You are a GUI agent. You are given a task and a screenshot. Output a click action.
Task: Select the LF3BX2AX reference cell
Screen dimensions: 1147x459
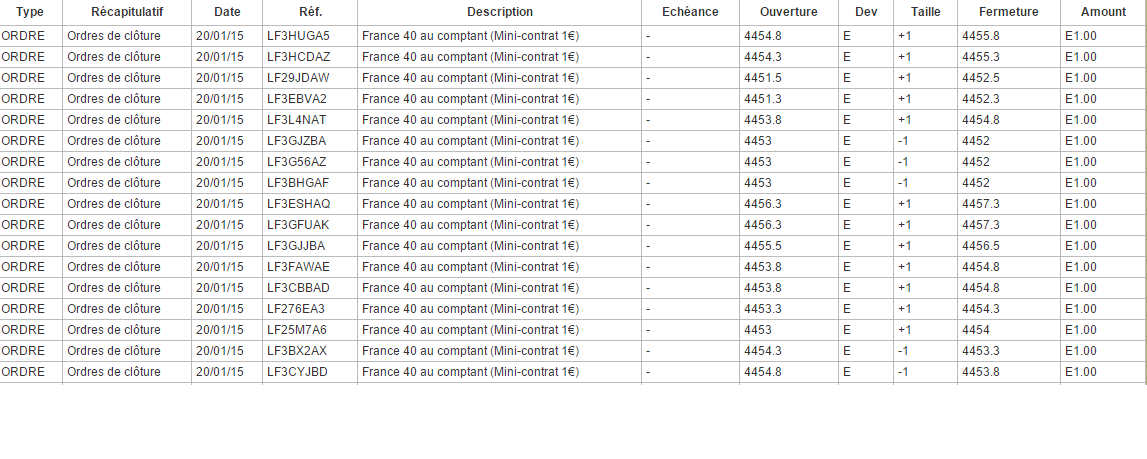(x=297, y=351)
